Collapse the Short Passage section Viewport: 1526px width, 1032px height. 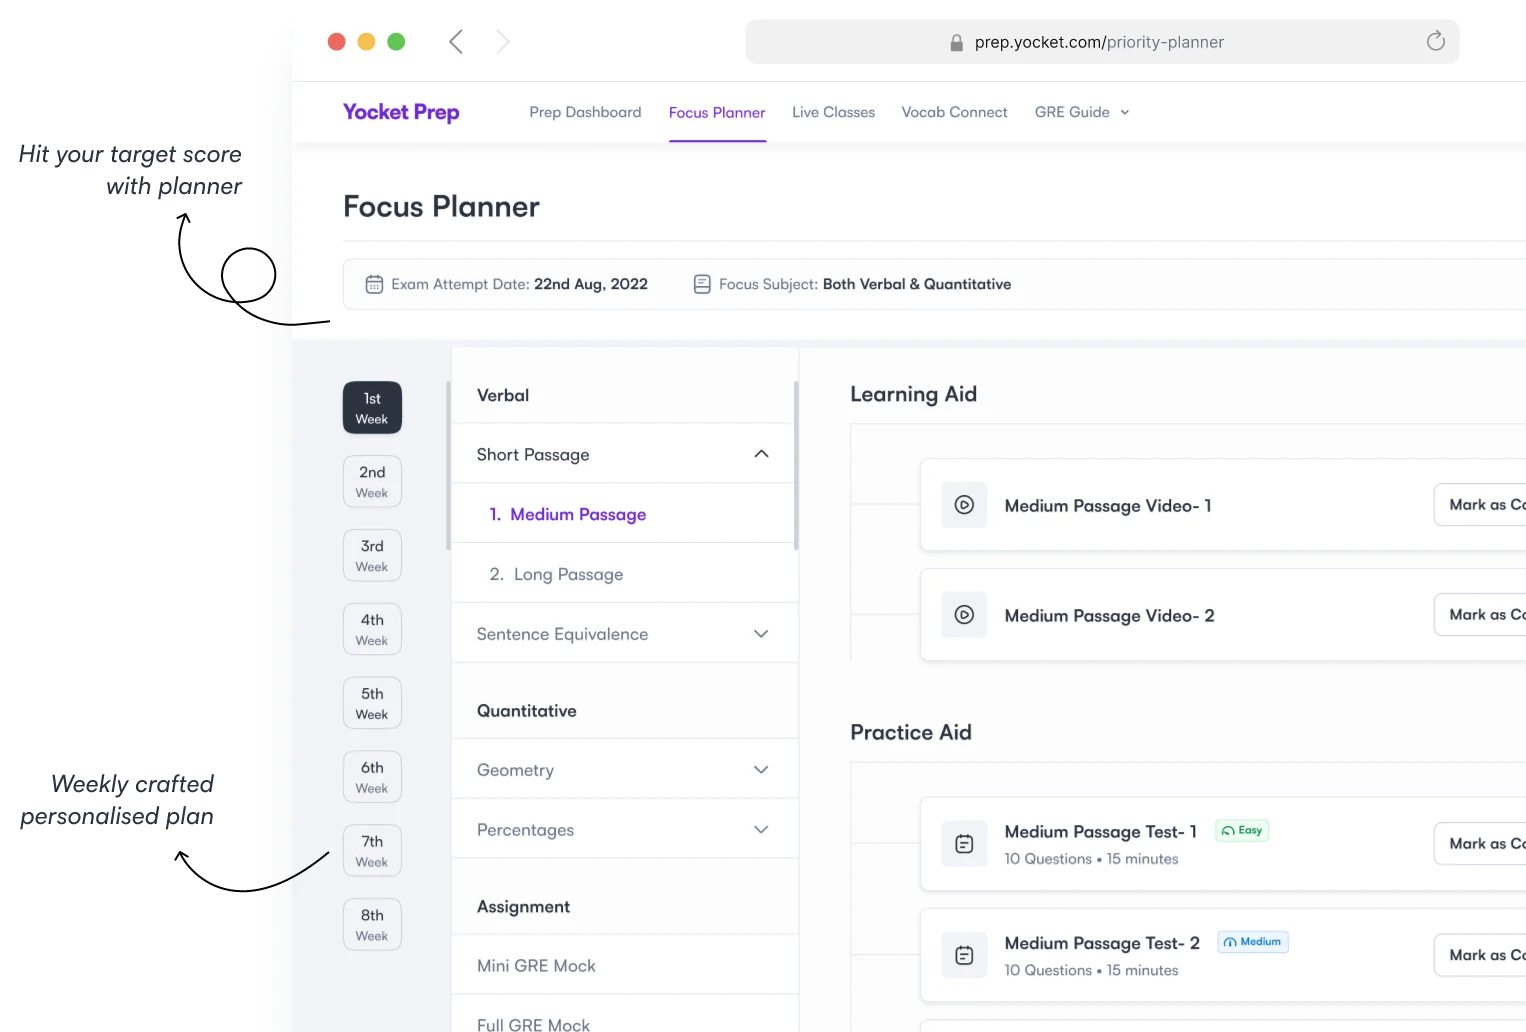tap(761, 454)
